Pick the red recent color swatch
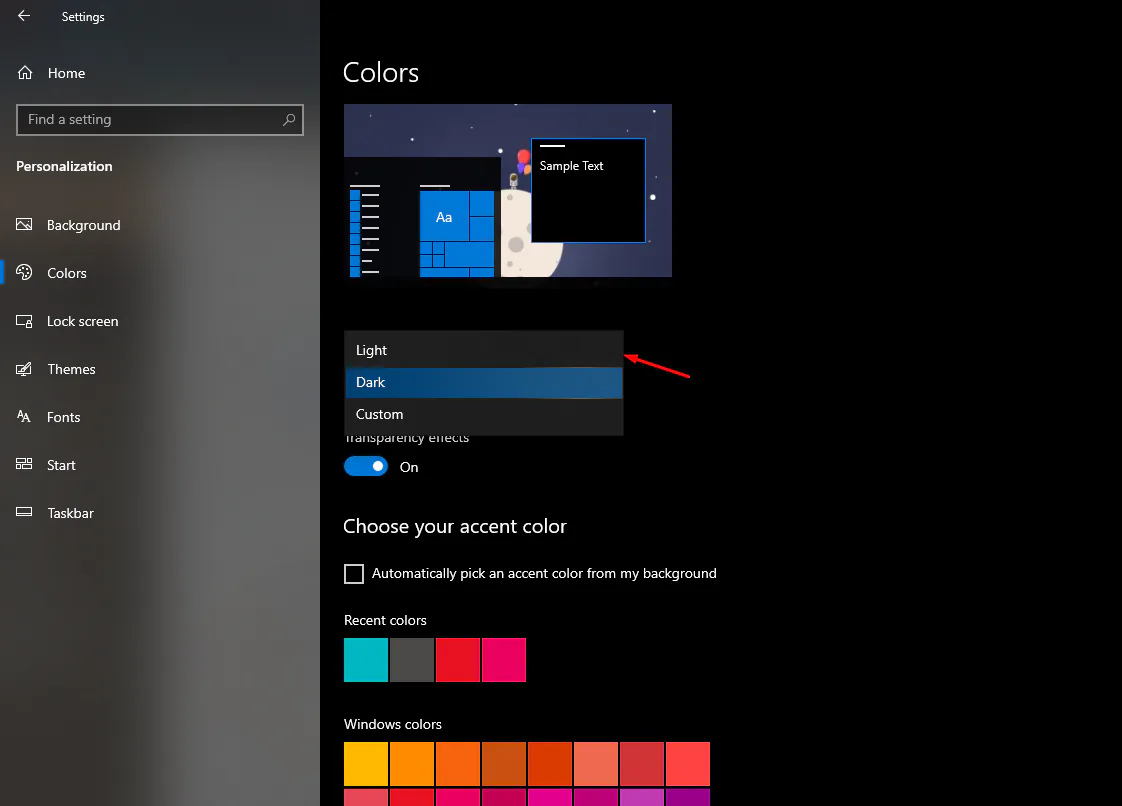Image resolution: width=1122 pixels, height=806 pixels. pyautogui.click(x=457, y=660)
